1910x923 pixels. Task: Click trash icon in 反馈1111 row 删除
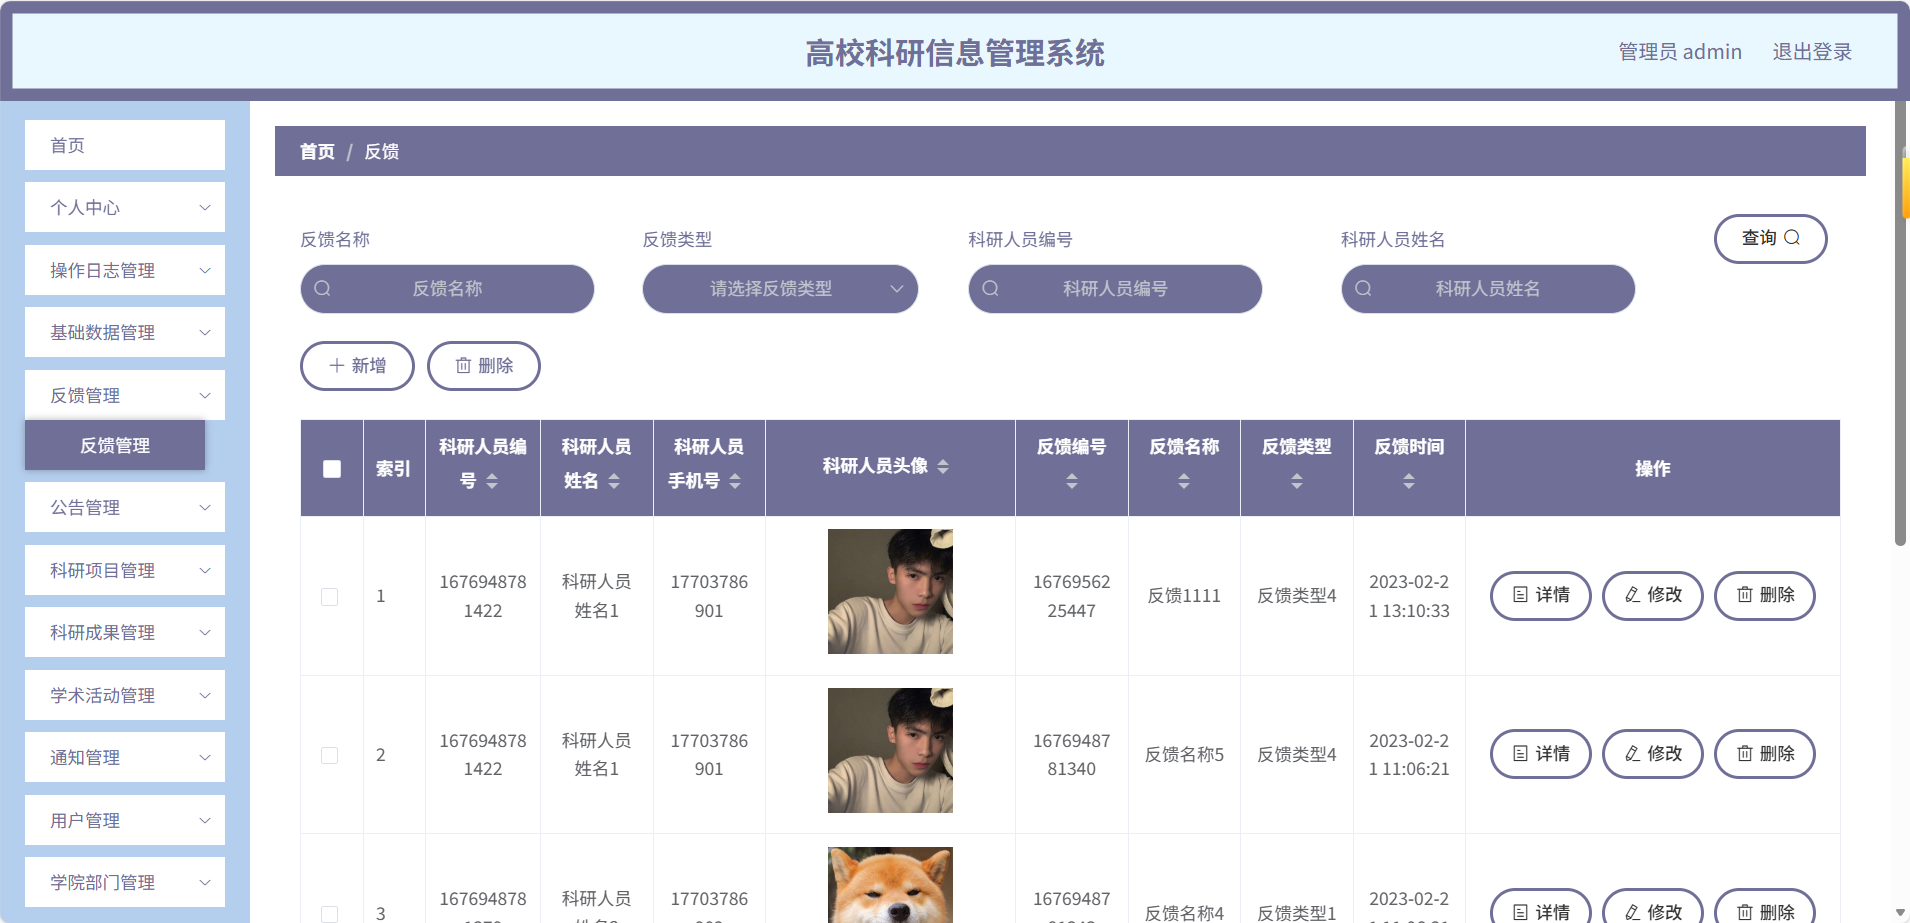pyautogui.click(x=1744, y=595)
